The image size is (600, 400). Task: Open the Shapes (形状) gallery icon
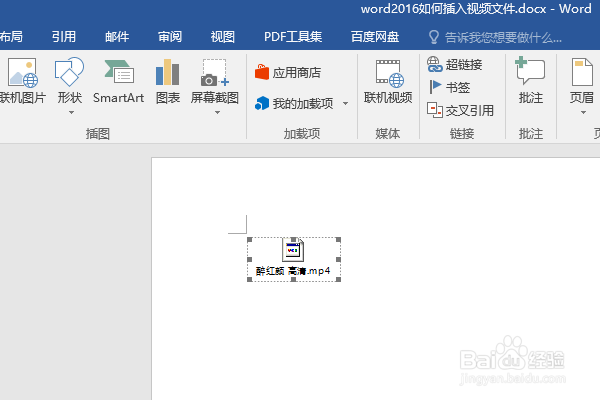(x=69, y=72)
